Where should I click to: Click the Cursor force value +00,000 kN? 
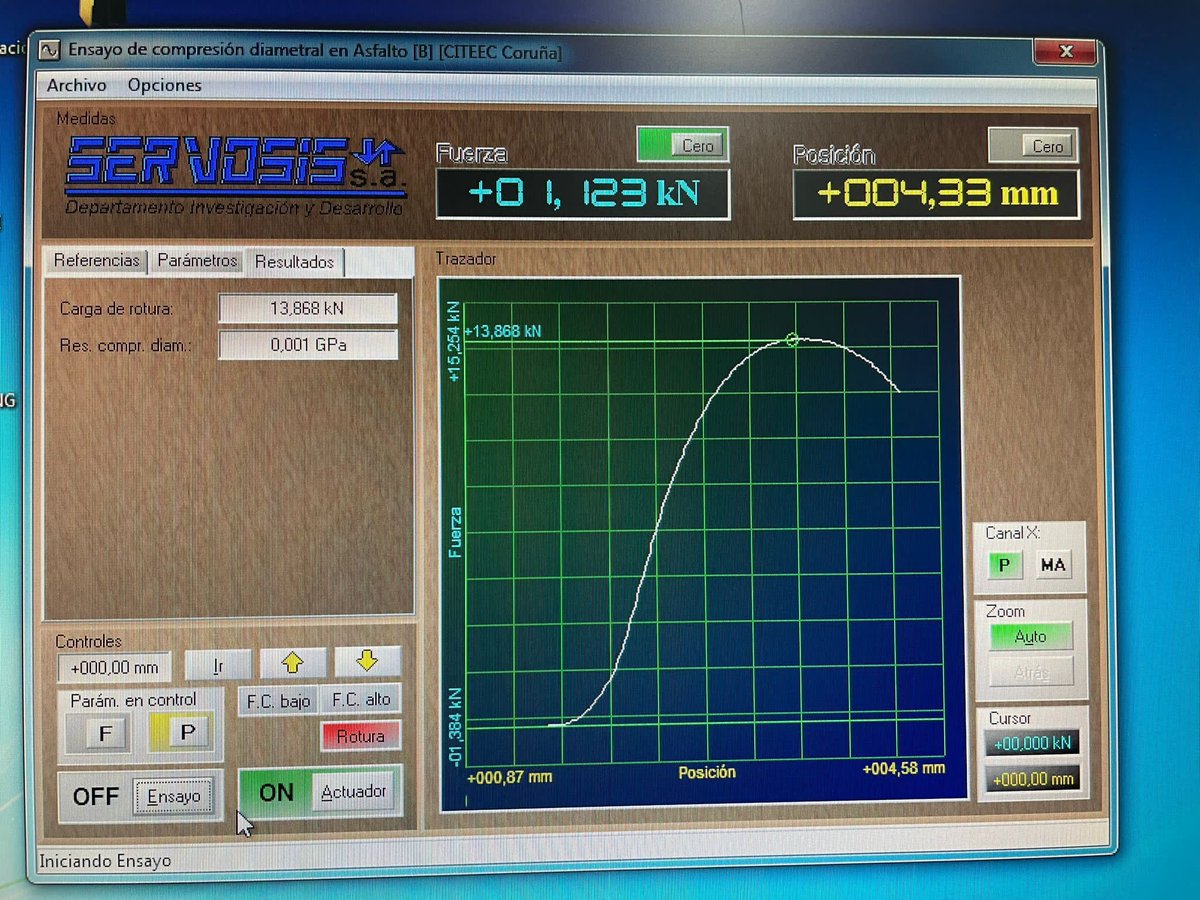(x=1032, y=744)
